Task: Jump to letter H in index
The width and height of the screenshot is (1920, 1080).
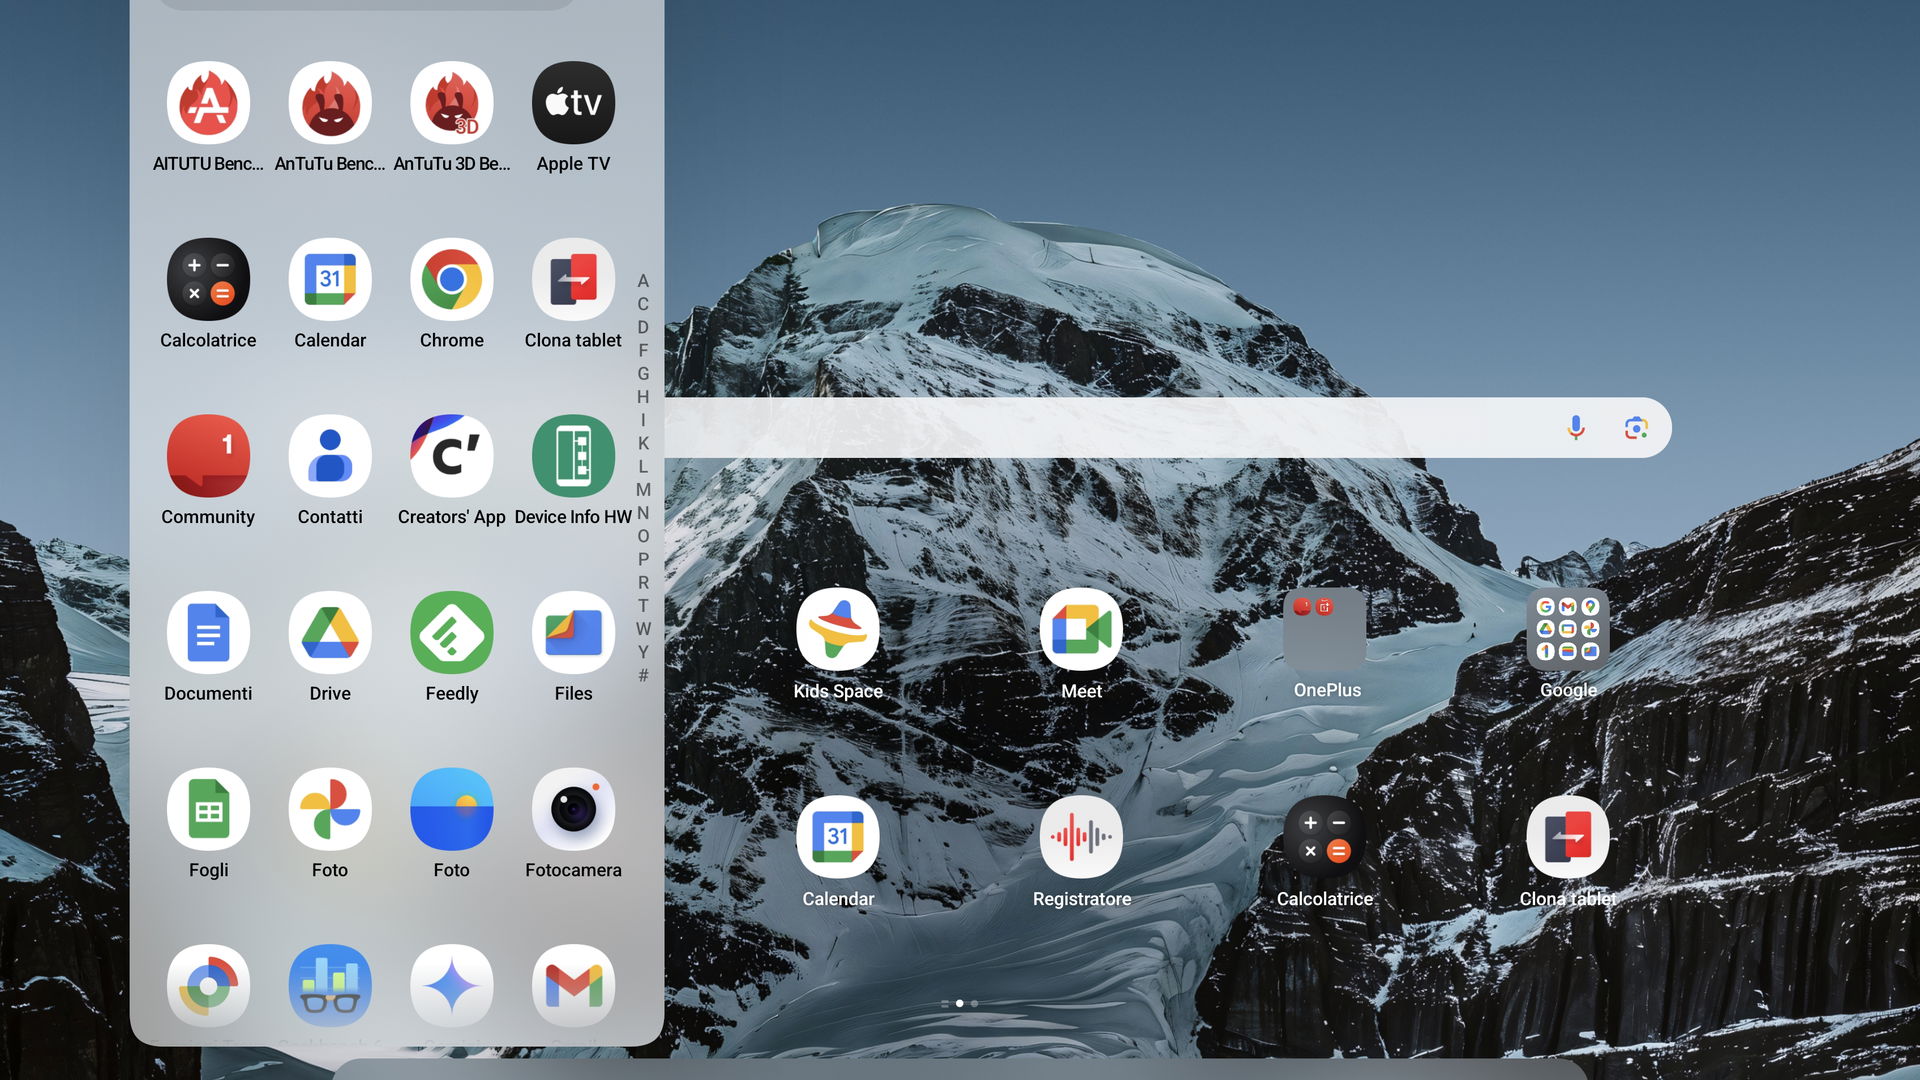Action: [643, 397]
